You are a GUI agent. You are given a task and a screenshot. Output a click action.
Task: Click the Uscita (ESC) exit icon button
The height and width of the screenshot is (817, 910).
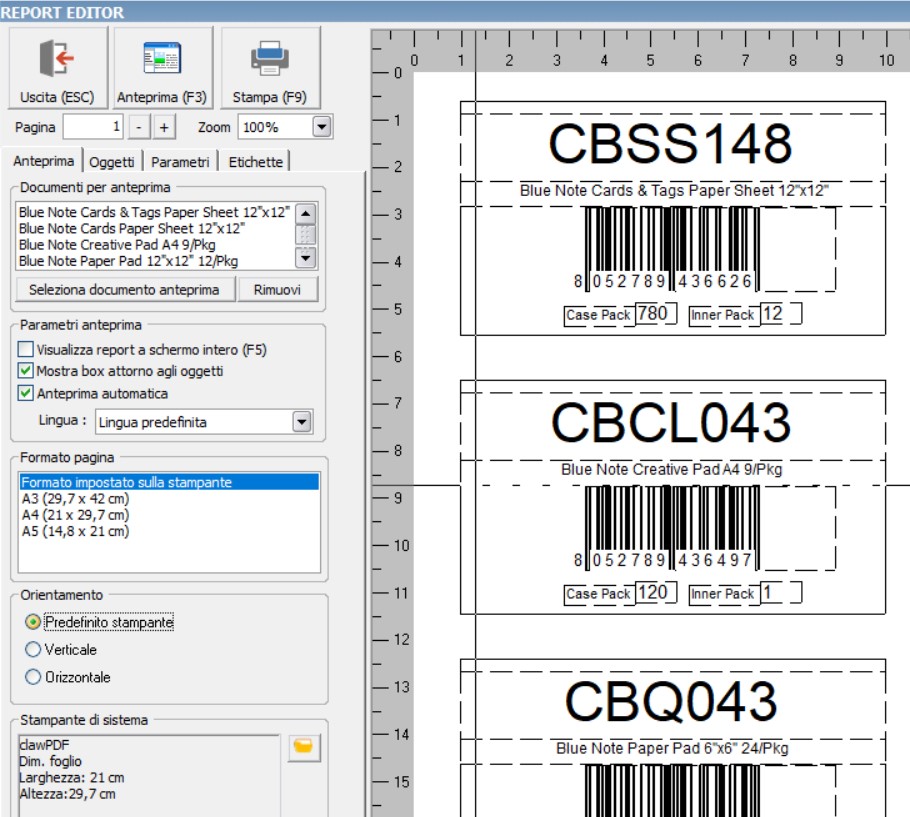(x=57, y=67)
